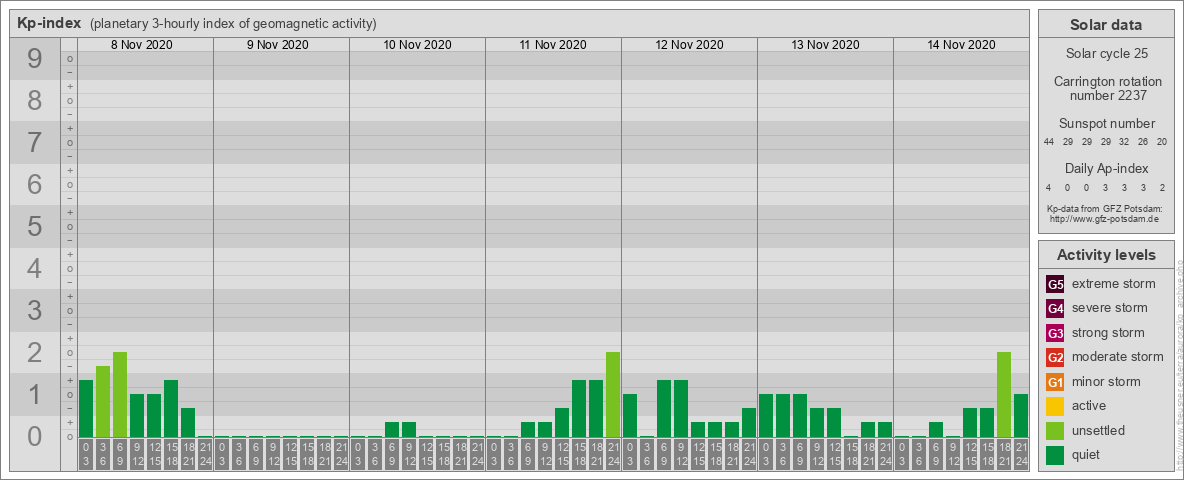Click the Activity levels panel heading
The width and height of the screenshot is (1184, 480).
1105,255
